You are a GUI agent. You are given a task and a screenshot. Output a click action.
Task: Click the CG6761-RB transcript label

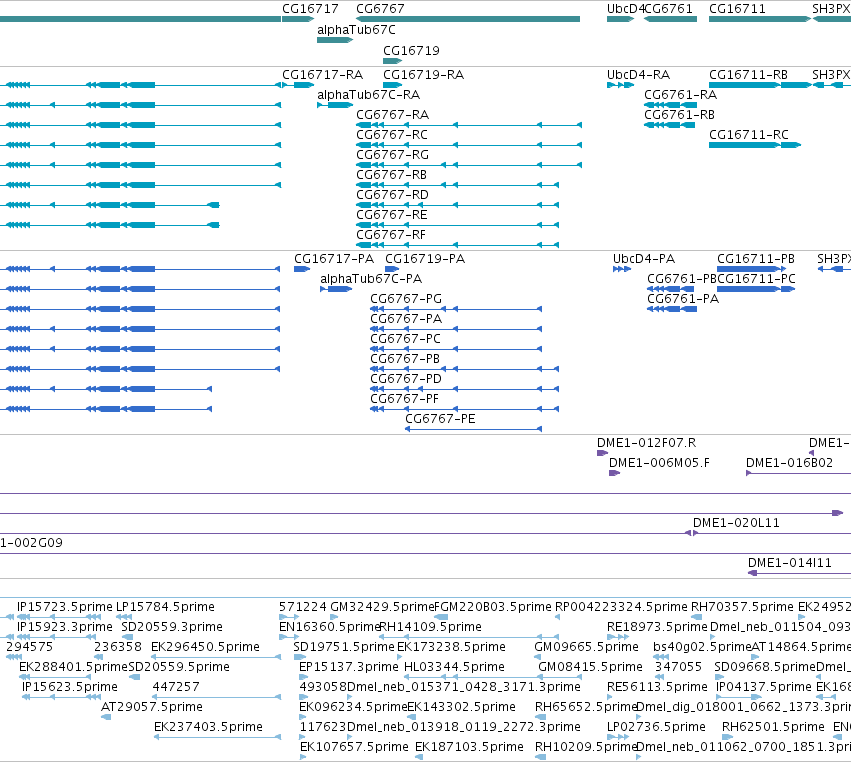679,115
